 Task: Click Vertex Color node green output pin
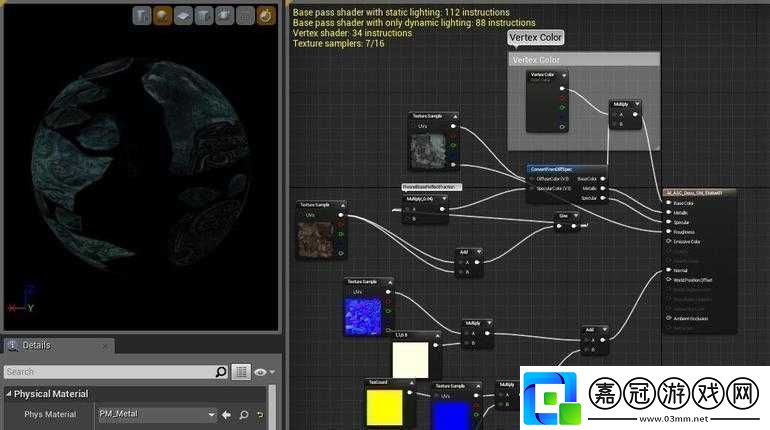click(x=562, y=108)
